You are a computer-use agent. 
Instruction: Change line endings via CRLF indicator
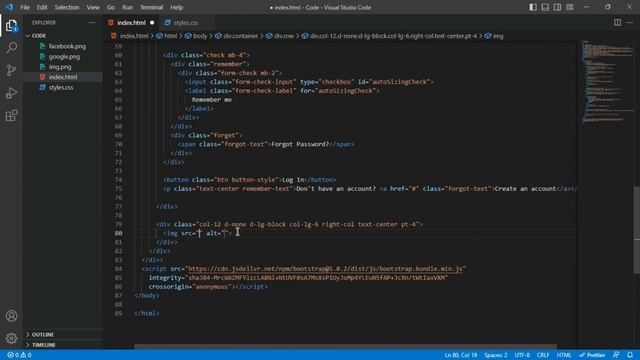click(x=543, y=355)
